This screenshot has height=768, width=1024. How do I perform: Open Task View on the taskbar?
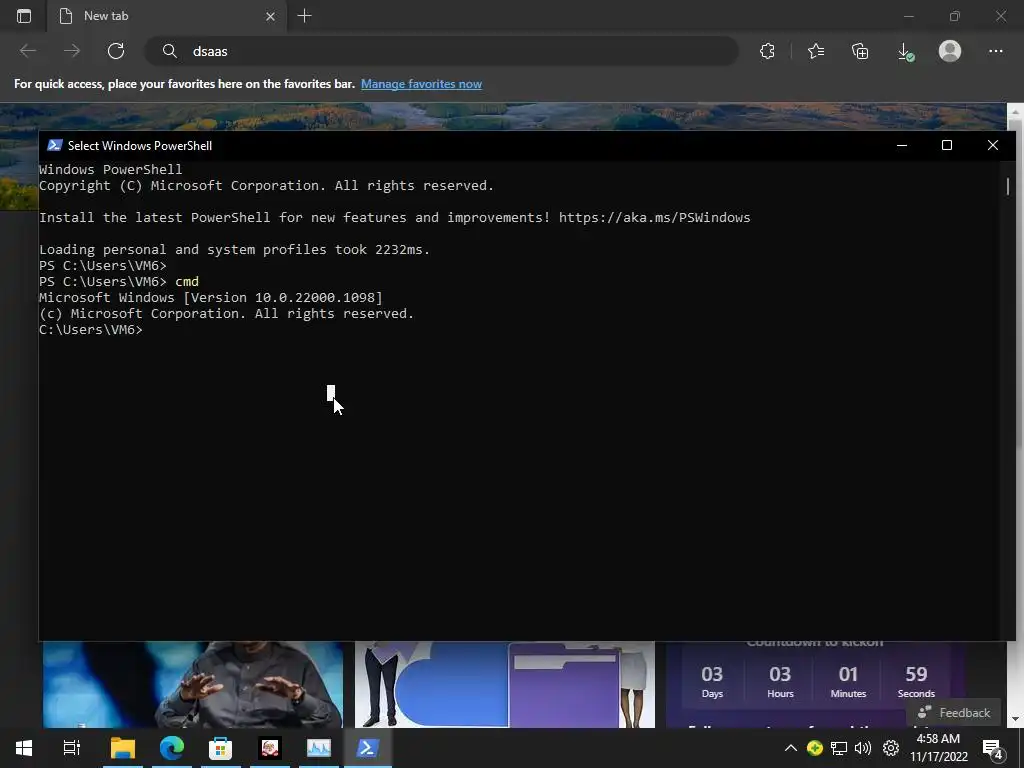coord(72,748)
